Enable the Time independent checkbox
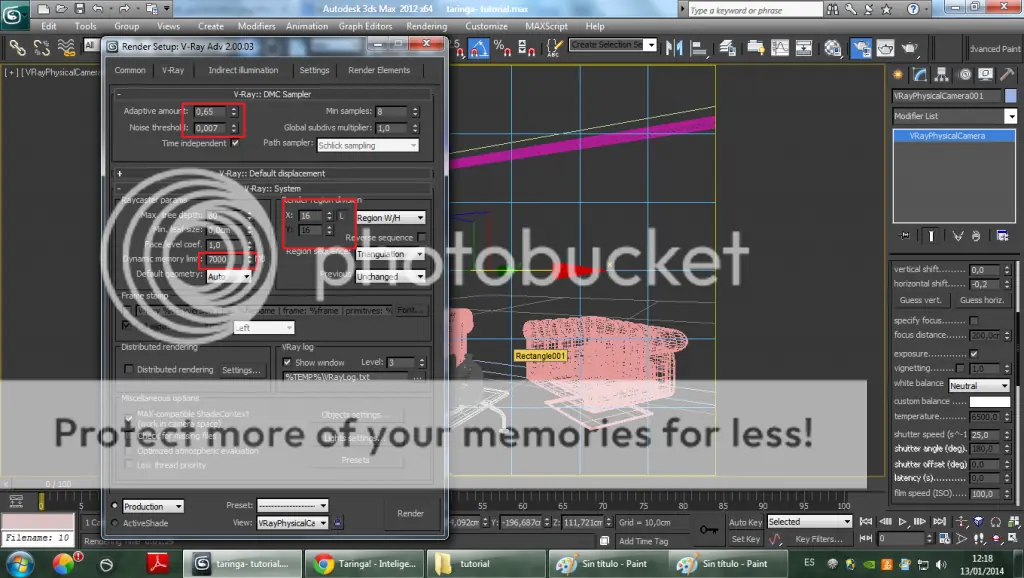This screenshot has width=1024, height=578. coord(233,143)
